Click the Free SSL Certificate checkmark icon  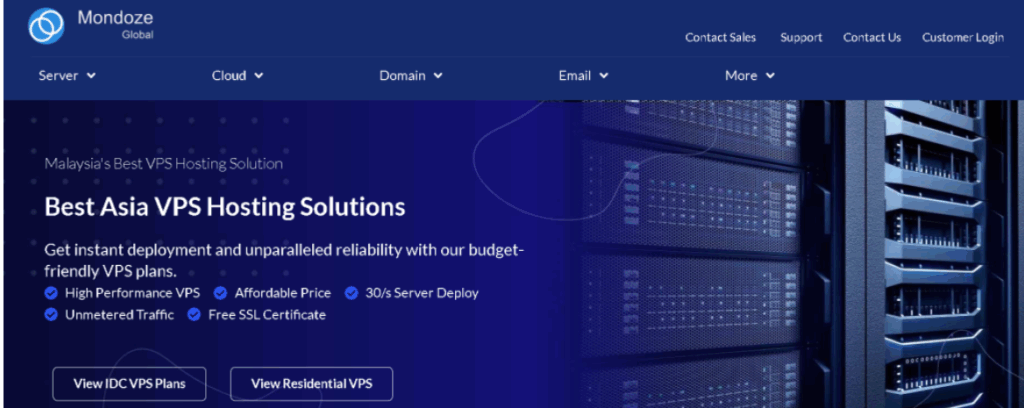[194, 315]
